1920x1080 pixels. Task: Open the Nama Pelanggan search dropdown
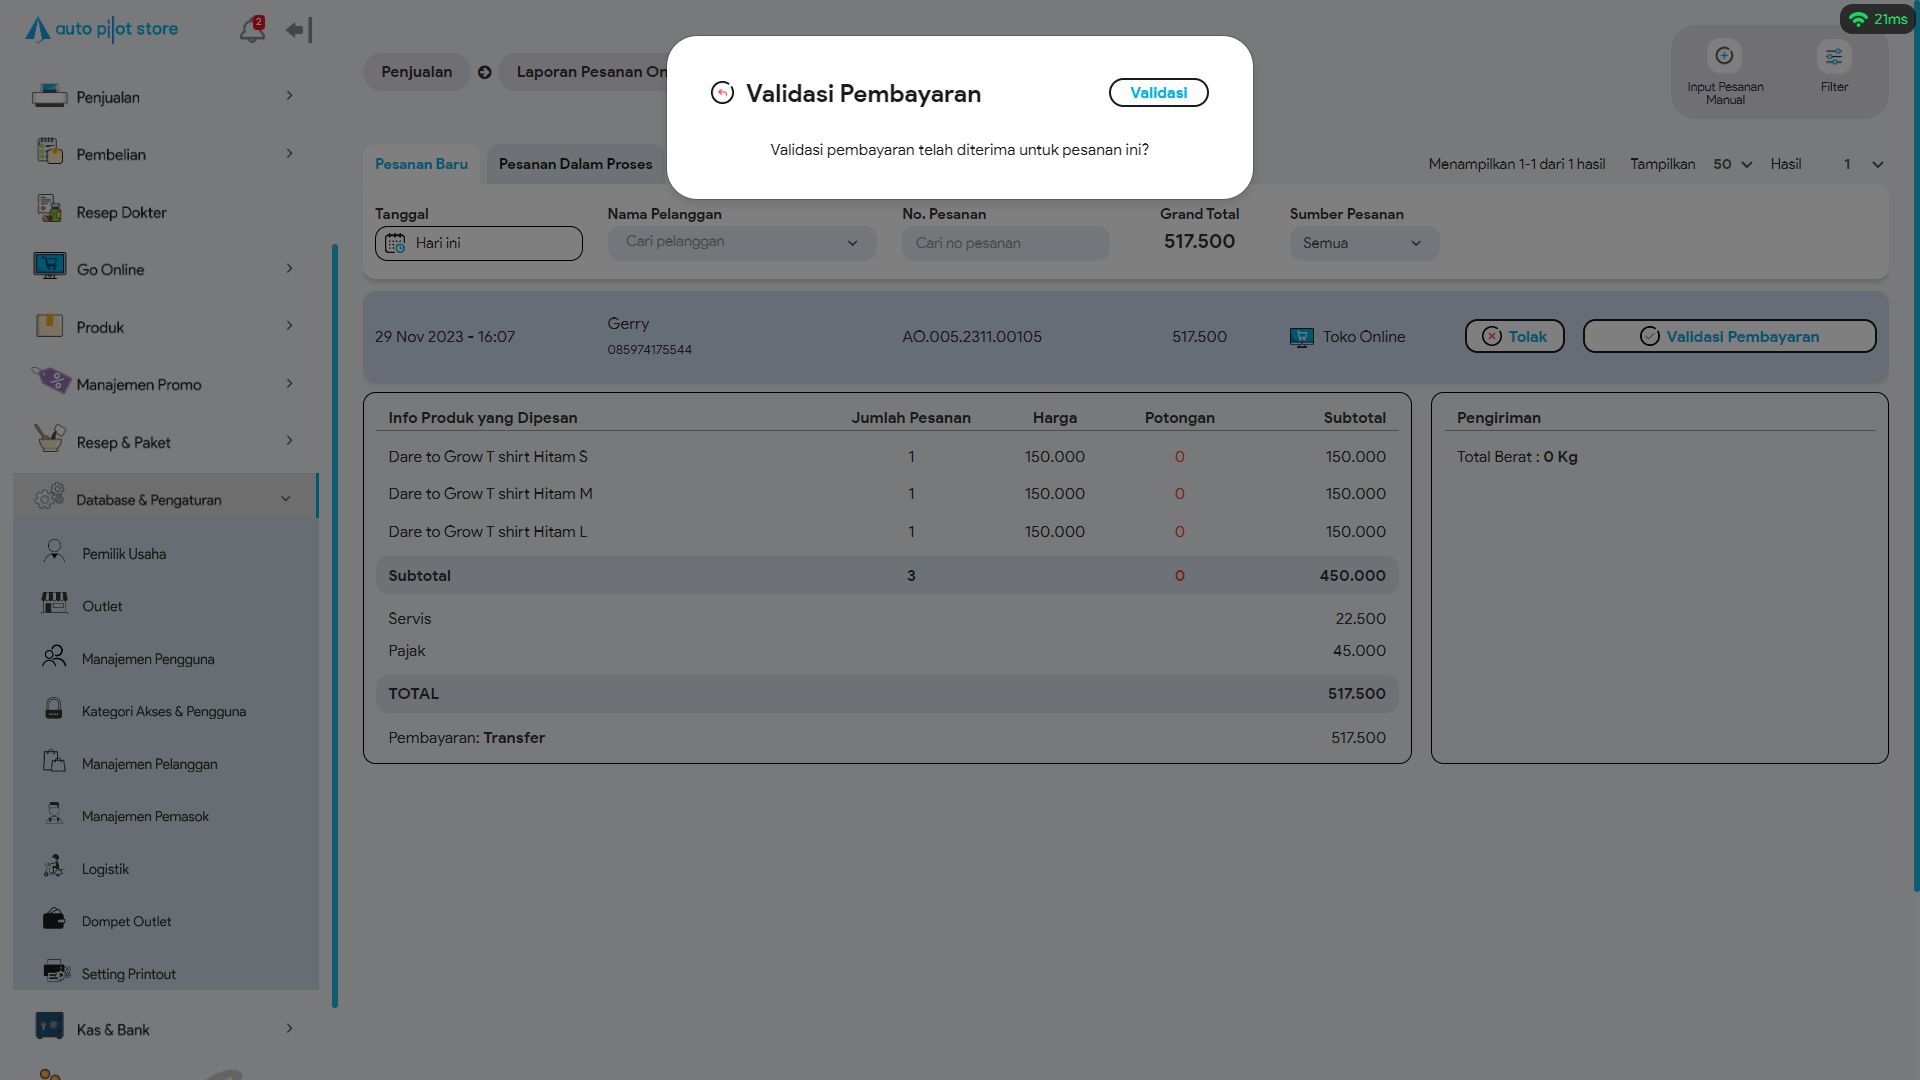click(x=741, y=243)
